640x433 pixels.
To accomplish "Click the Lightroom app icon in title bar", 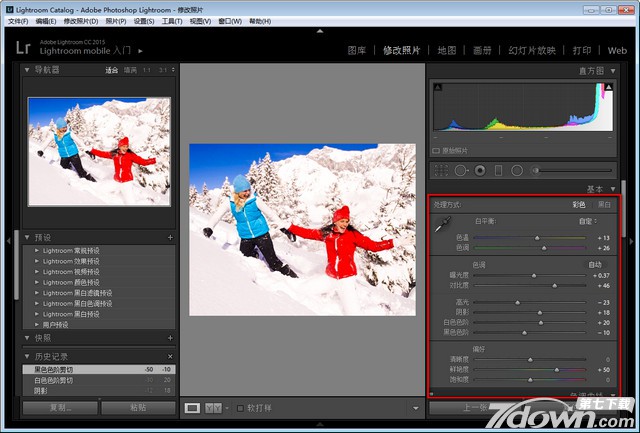I will point(10,9).
